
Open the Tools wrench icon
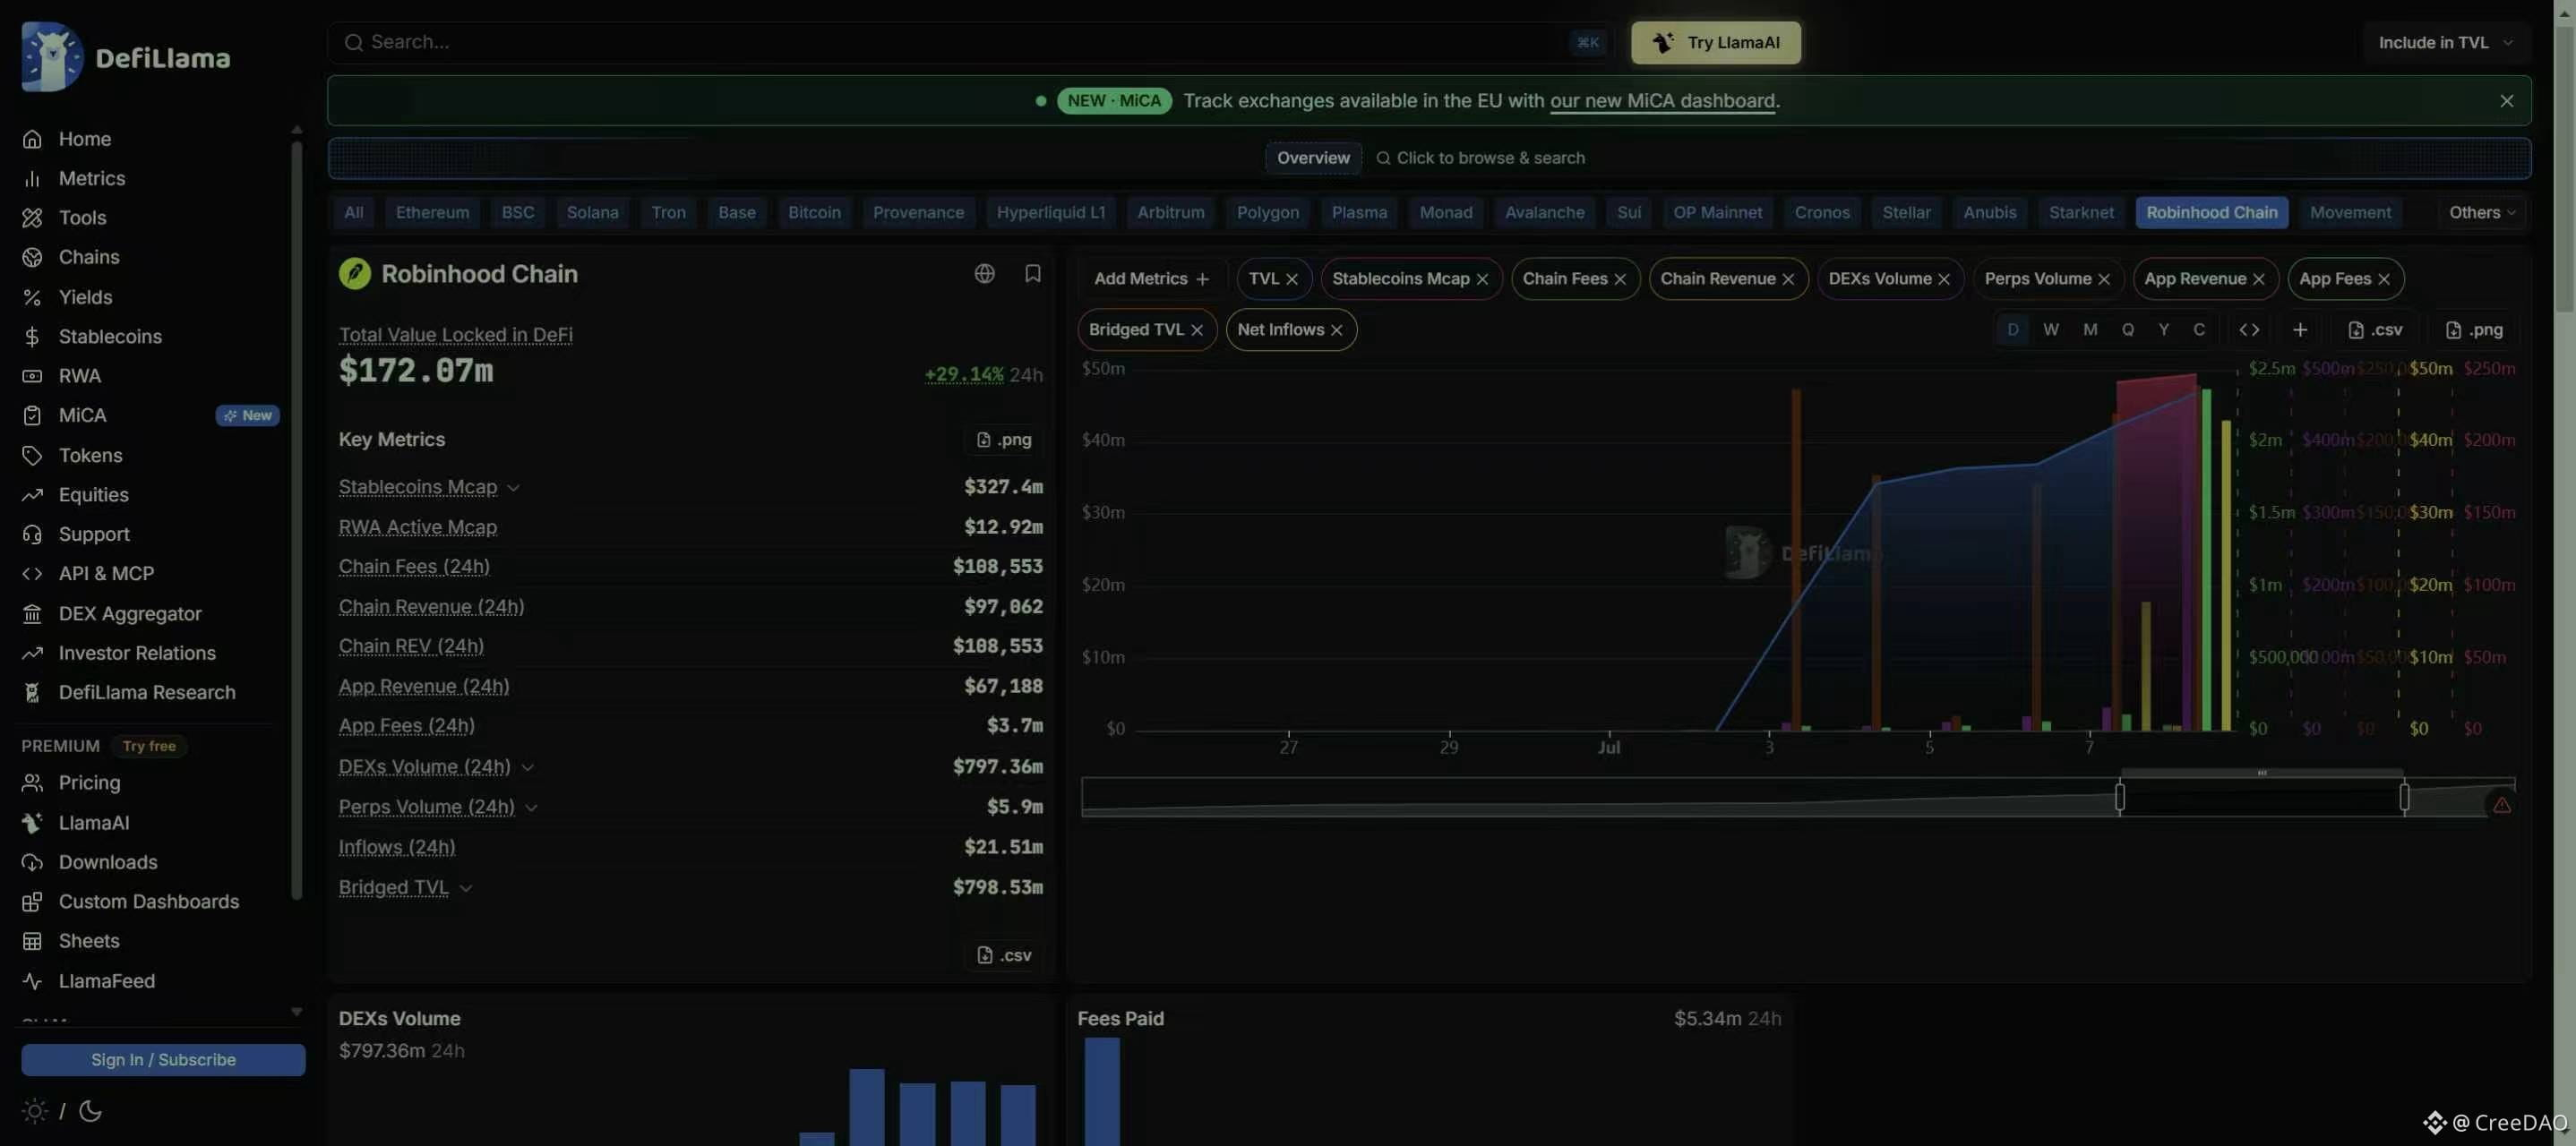point(32,218)
